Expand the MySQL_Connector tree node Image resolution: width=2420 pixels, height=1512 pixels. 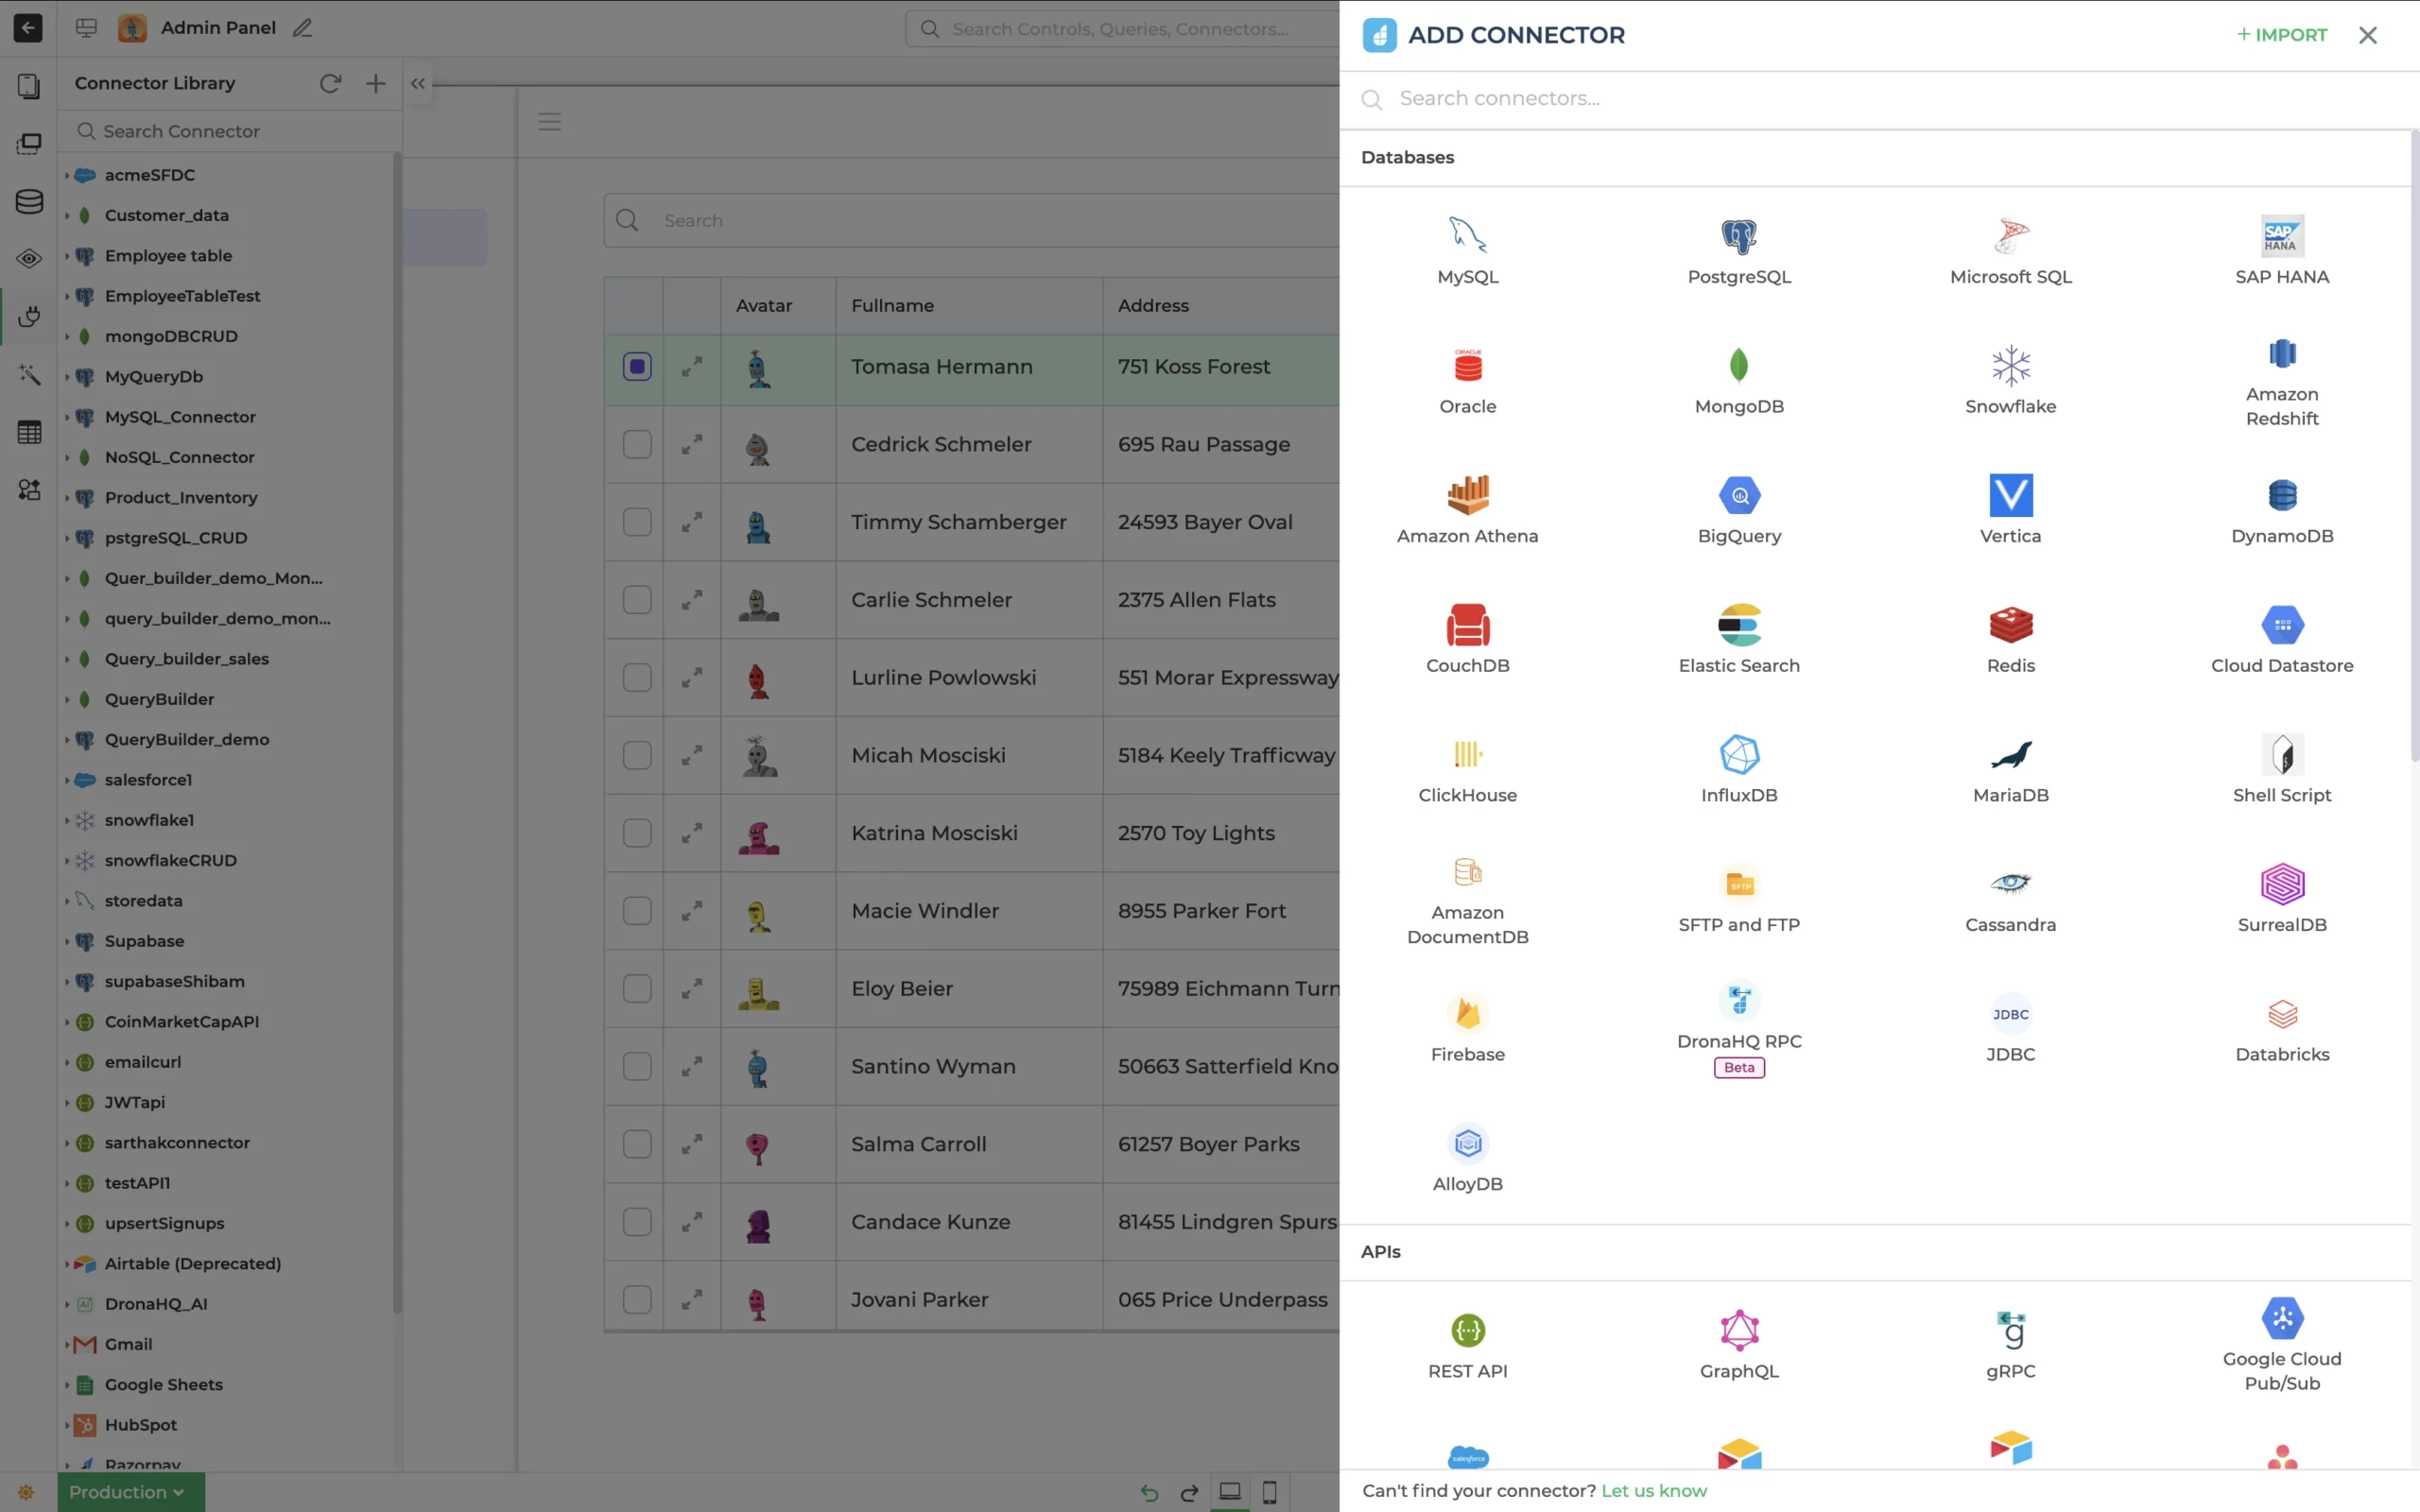click(x=67, y=418)
